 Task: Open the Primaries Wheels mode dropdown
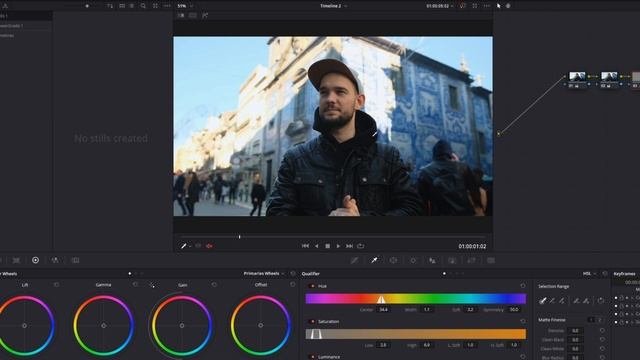[264, 273]
